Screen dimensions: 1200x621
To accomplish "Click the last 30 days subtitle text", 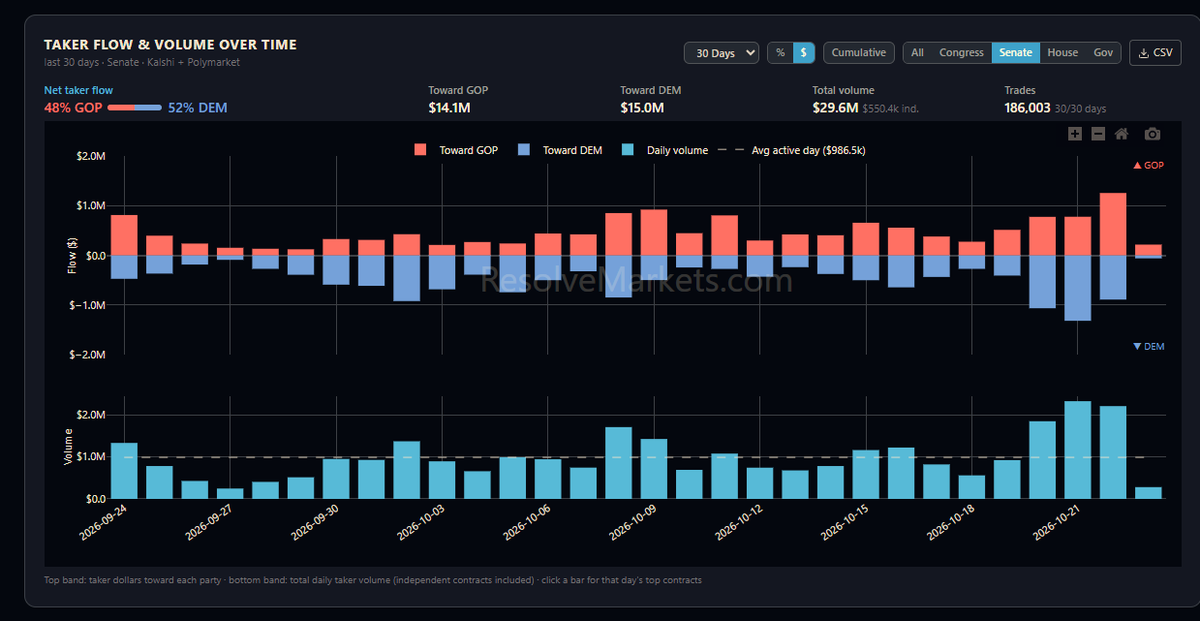I will coord(142,62).
